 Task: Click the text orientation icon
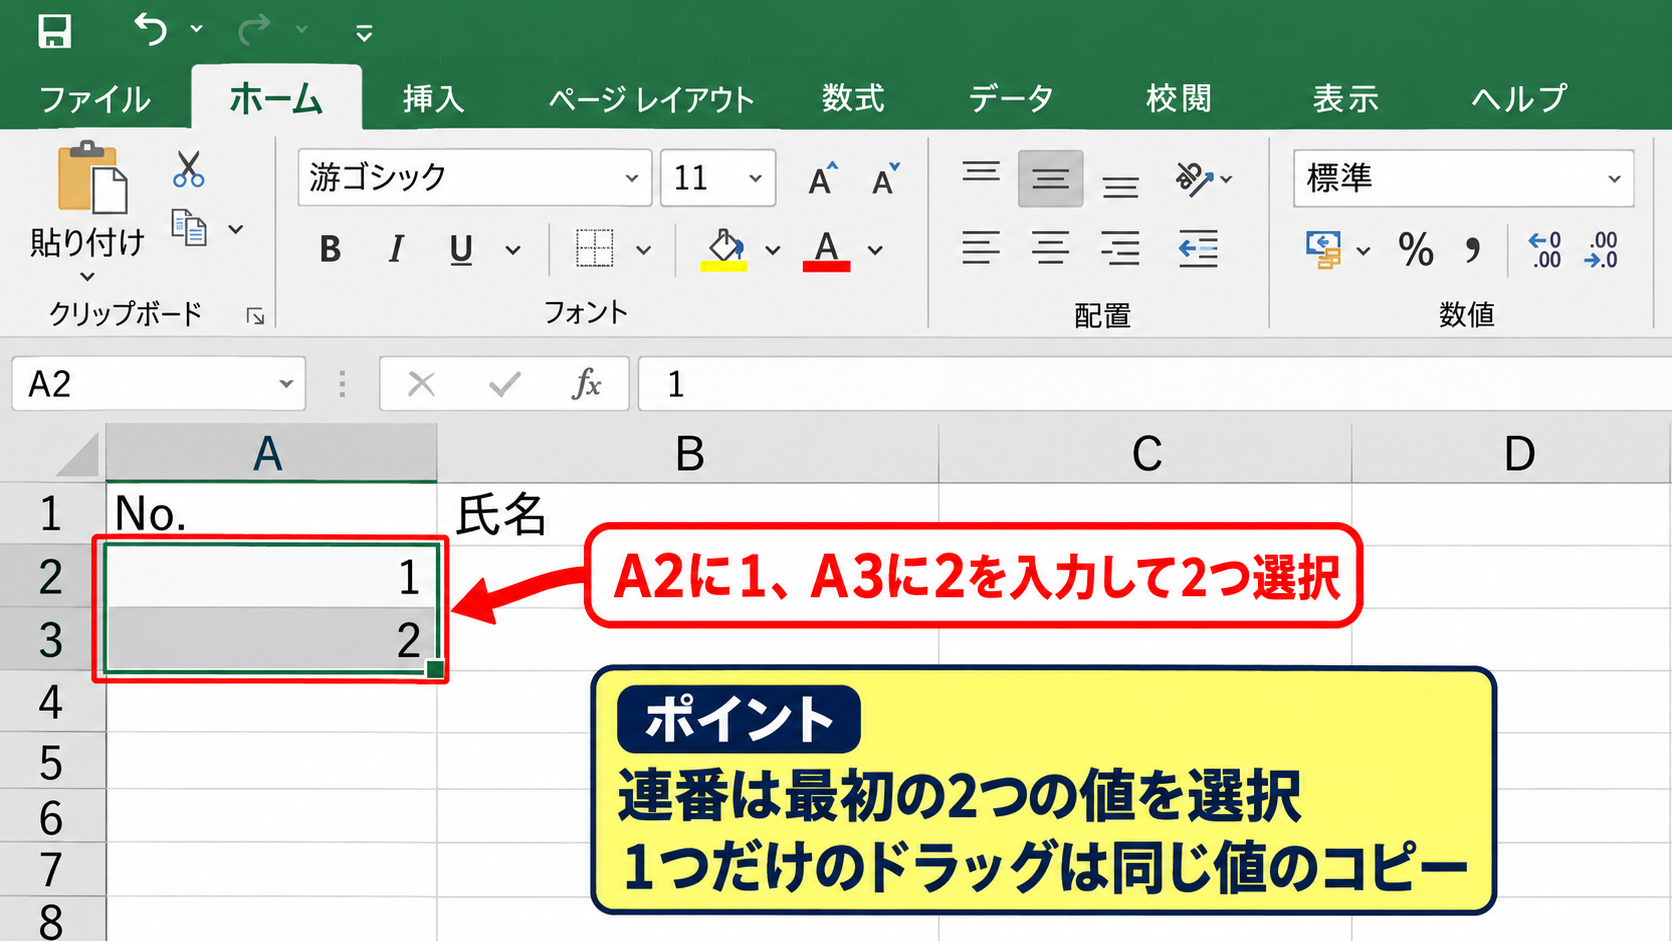coord(1193,179)
